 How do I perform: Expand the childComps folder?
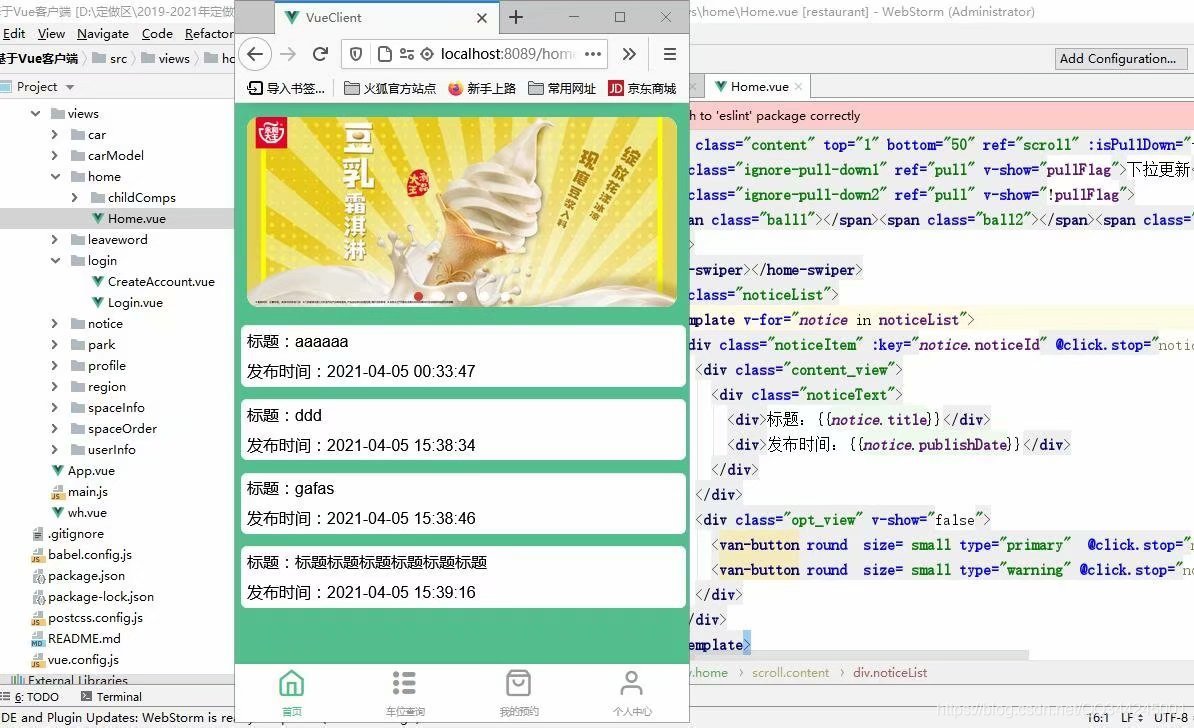(x=75, y=197)
